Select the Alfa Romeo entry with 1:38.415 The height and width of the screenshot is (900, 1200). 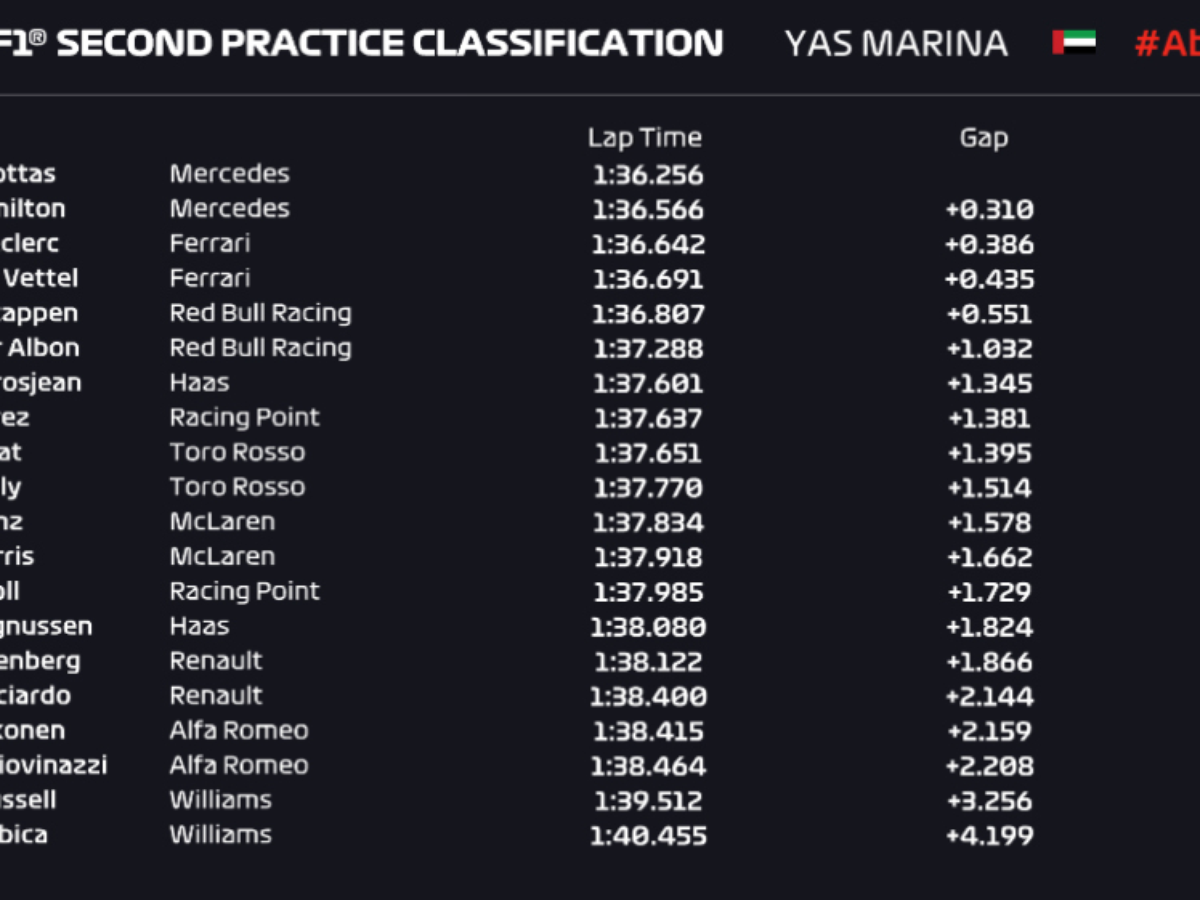coord(239,730)
